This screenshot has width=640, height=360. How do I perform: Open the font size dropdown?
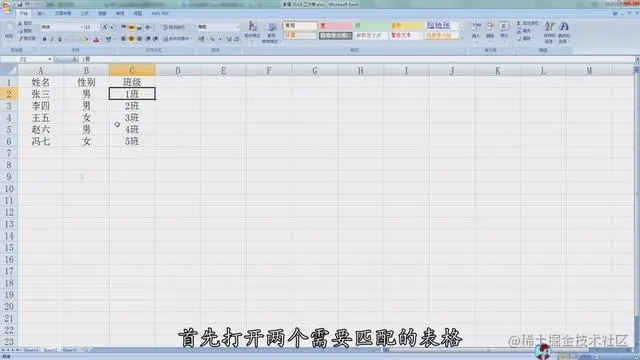[x=97, y=27]
